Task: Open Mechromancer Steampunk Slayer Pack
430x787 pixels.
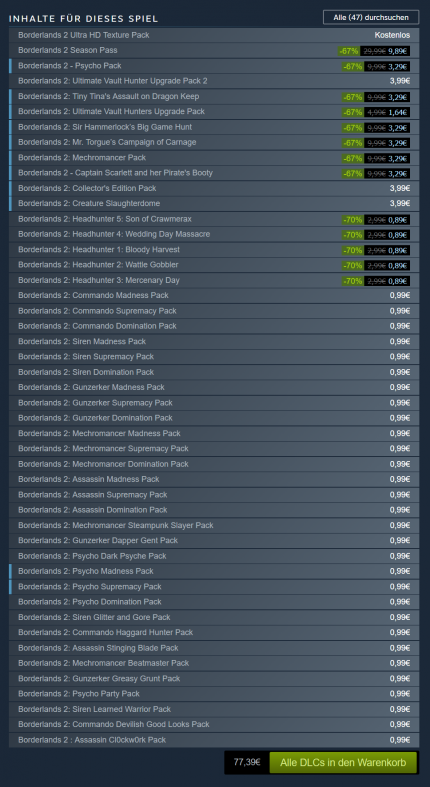Action: click(x=214, y=526)
